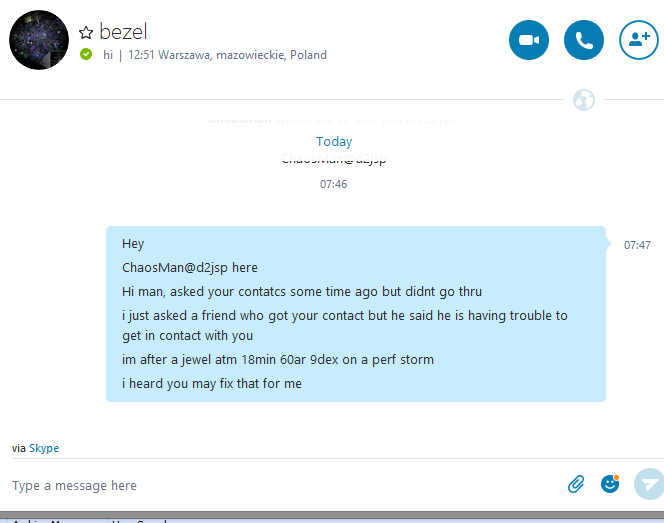Open the emoticon picker
This screenshot has width=664, height=523.
pyautogui.click(x=610, y=484)
